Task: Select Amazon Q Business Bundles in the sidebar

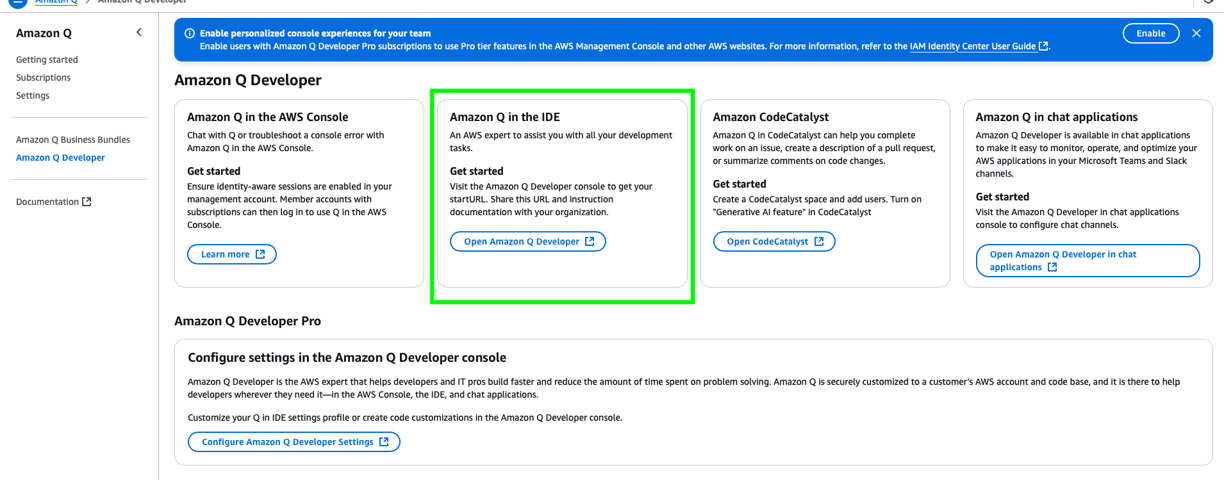Action: (x=73, y=140)
